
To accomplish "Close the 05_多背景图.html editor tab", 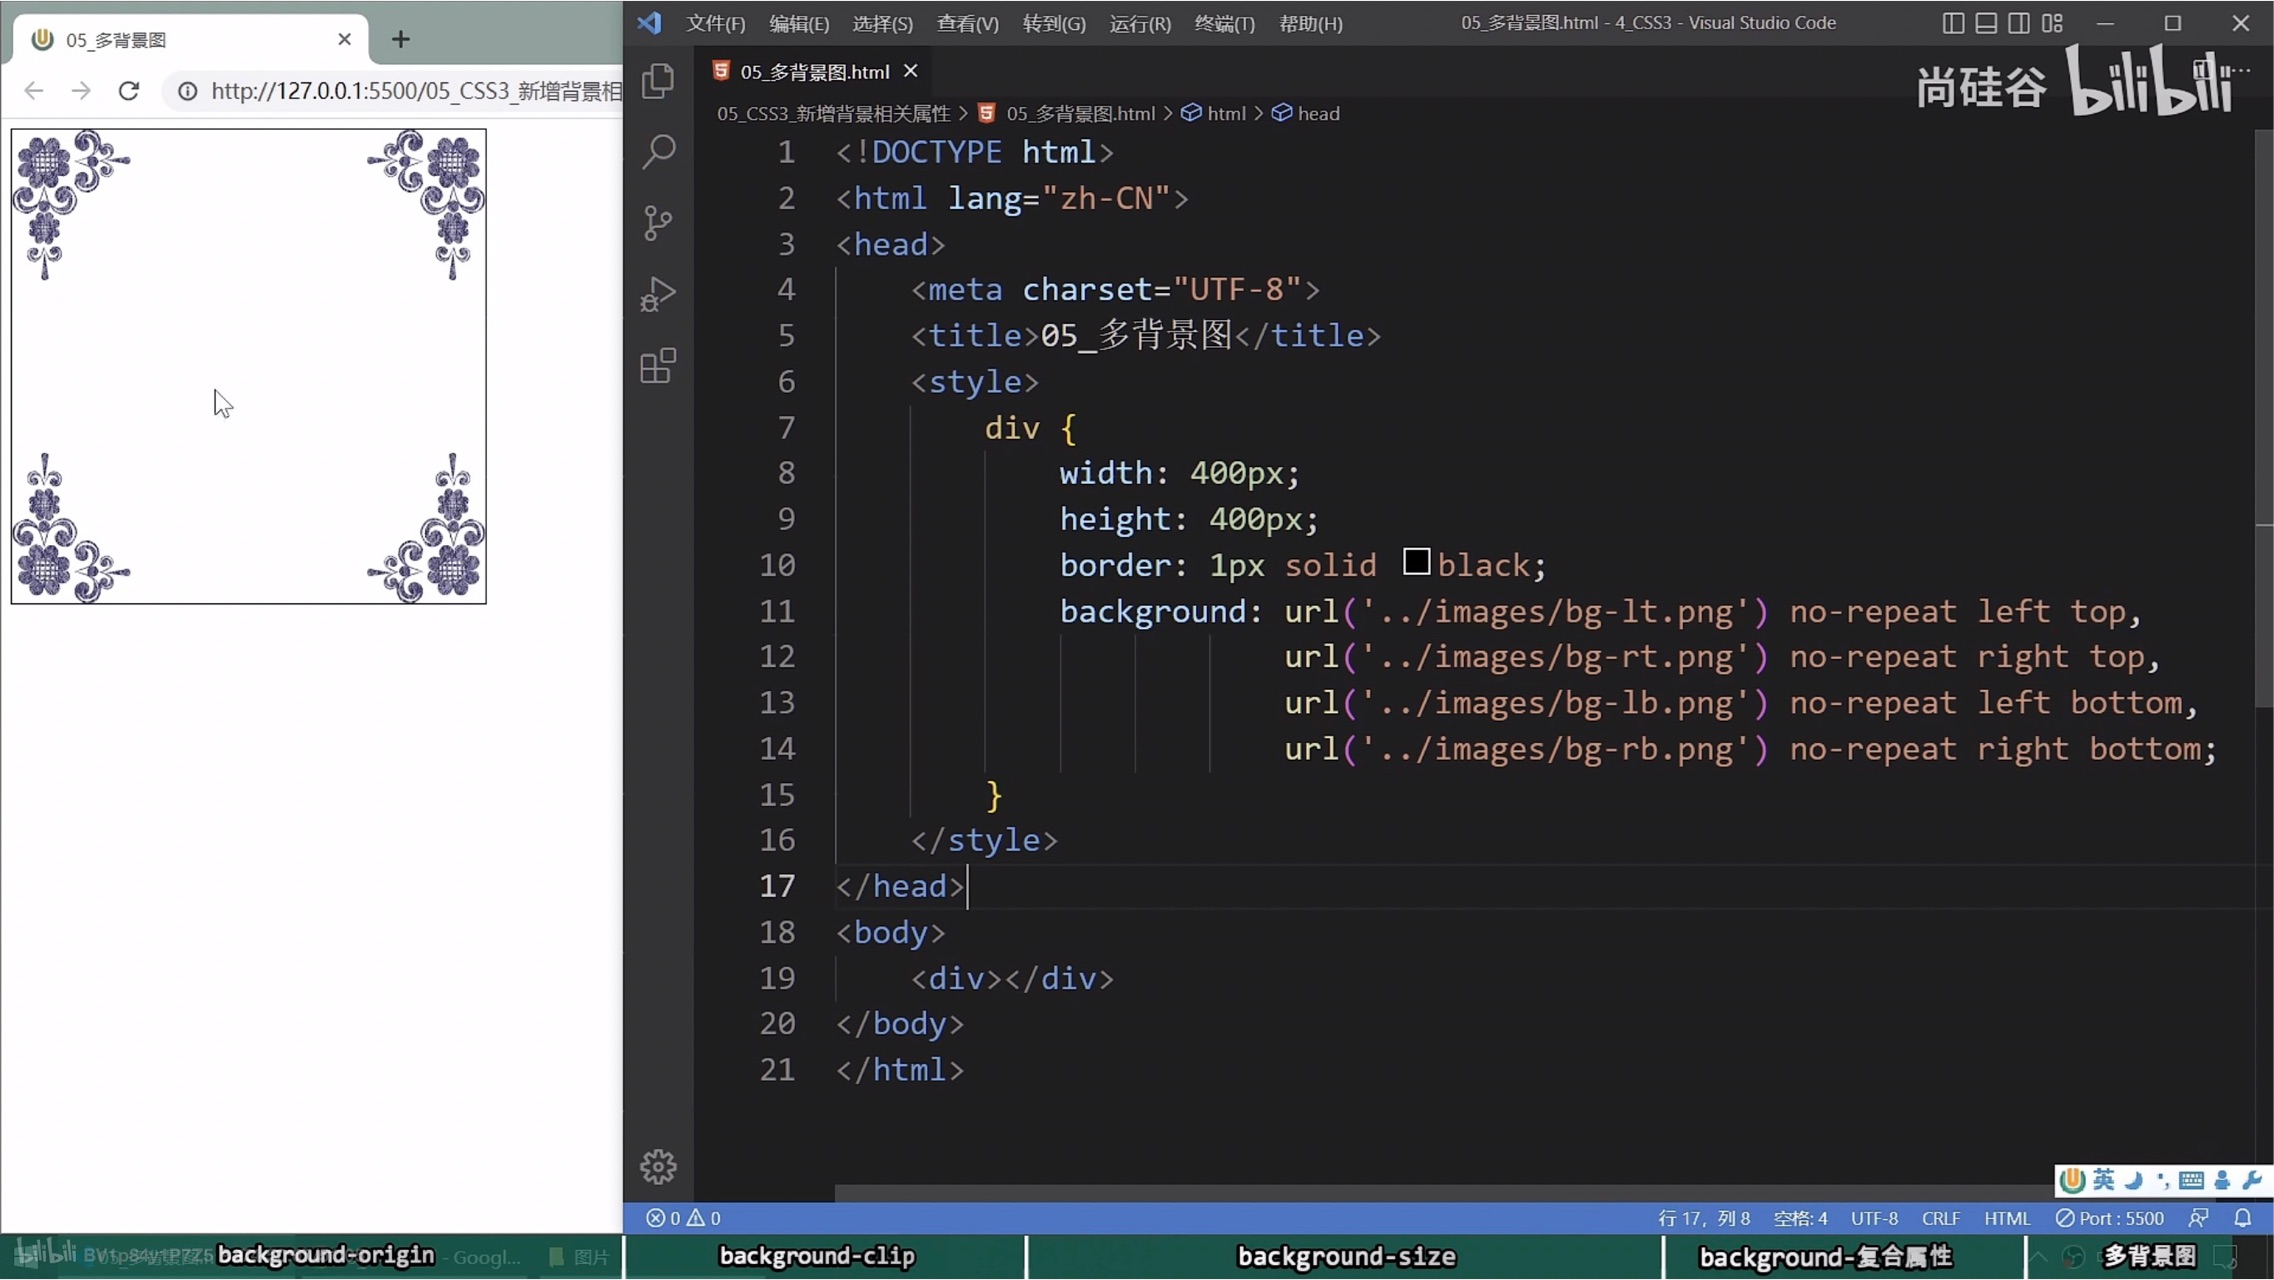I will point(910,71).
